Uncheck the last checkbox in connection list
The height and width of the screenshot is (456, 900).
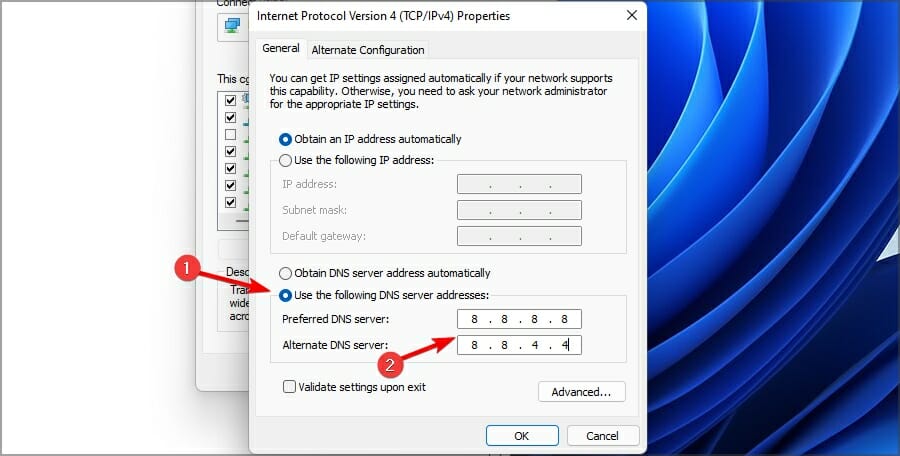(231, 202)
